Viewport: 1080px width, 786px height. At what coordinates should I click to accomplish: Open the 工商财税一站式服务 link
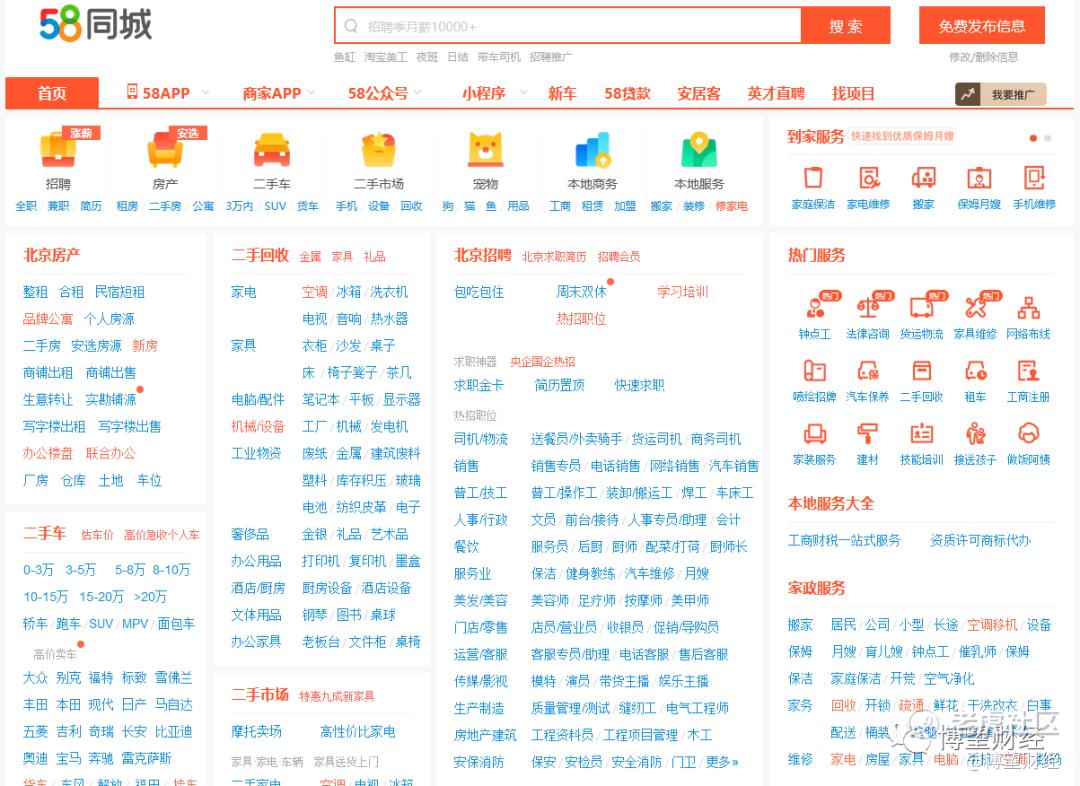point(844,540)
